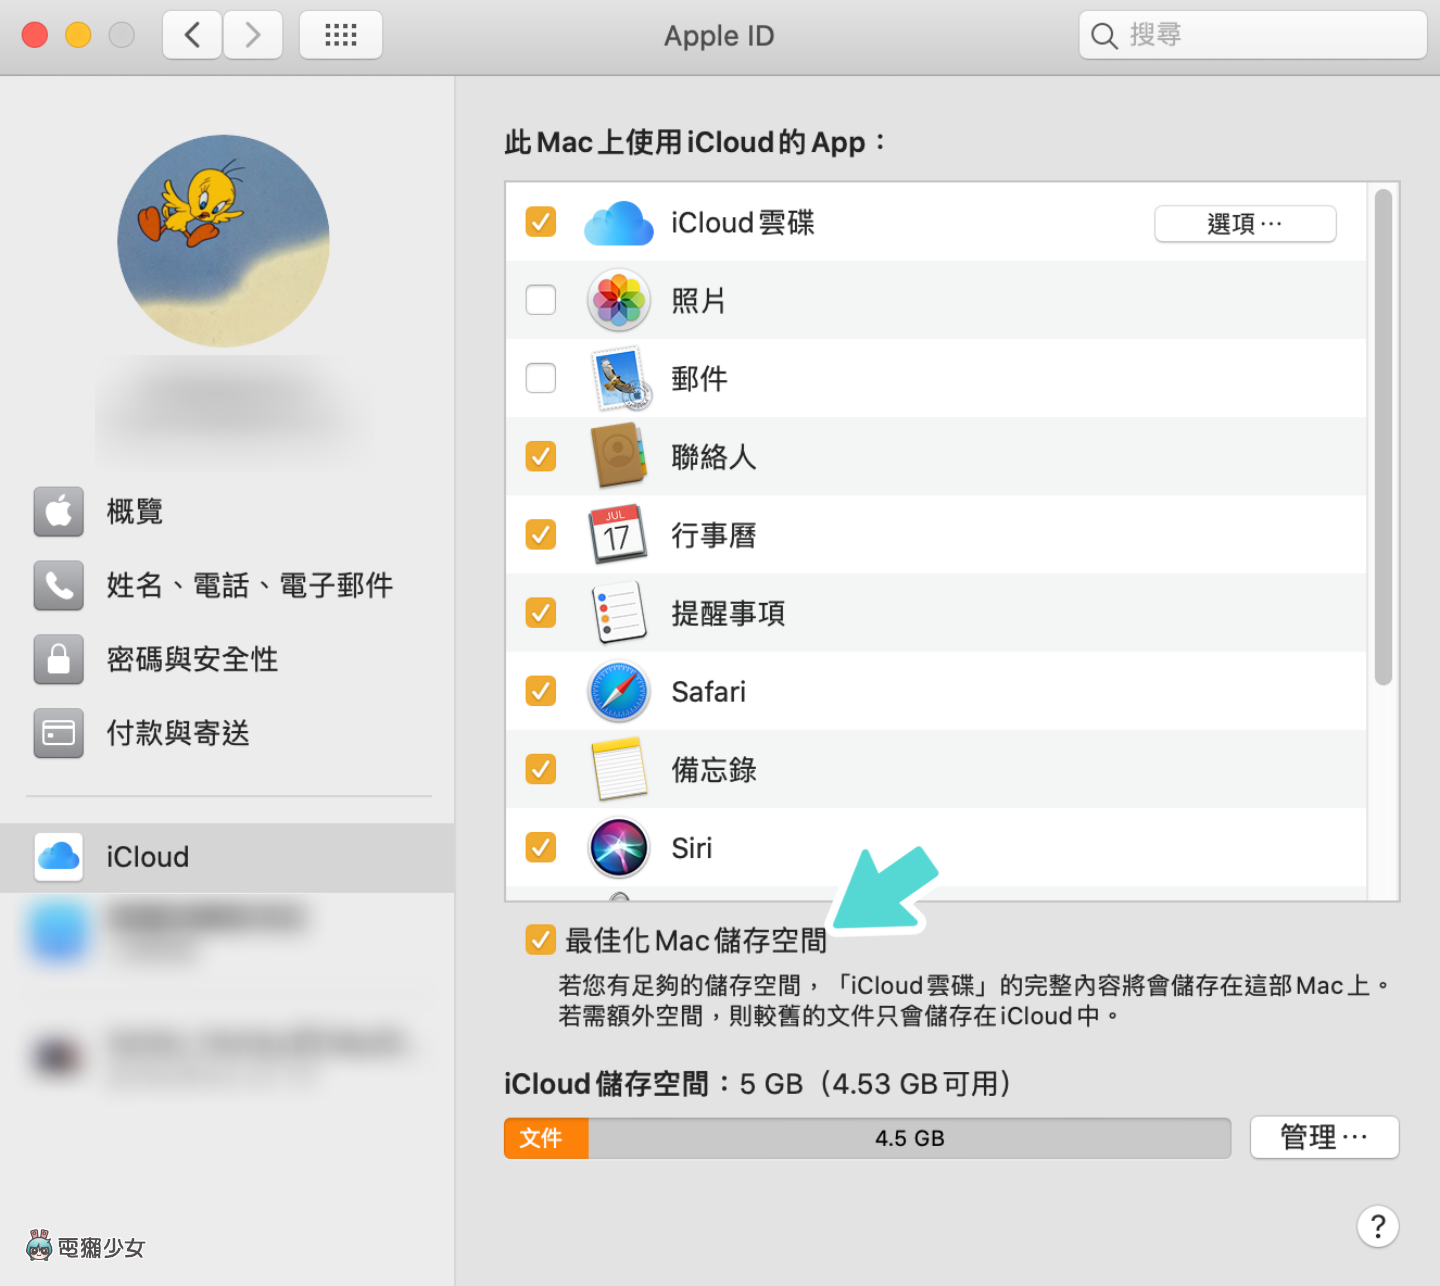The height and width of the screenshot is (1286, 1440).
Task: Click the Calendar app icon
Action: 617,534
